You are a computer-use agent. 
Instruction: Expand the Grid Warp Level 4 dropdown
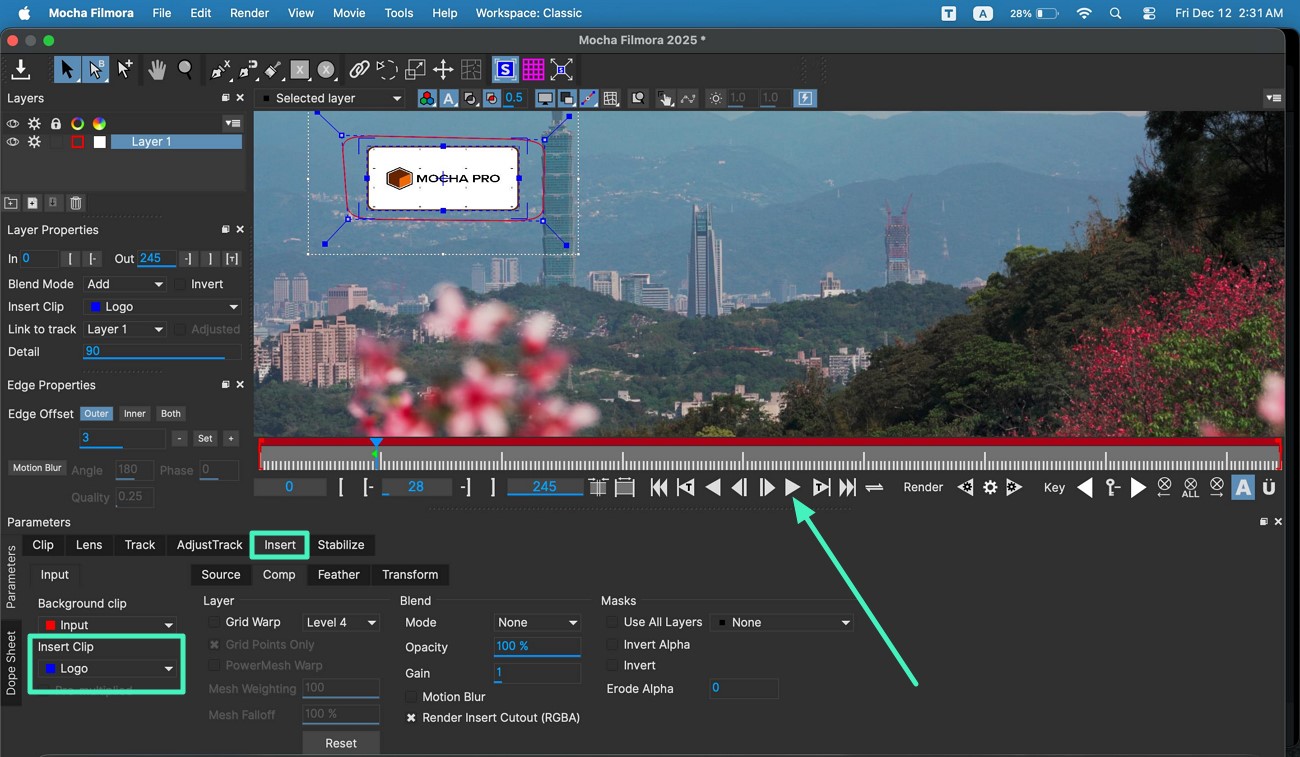(x=340, y=621)
